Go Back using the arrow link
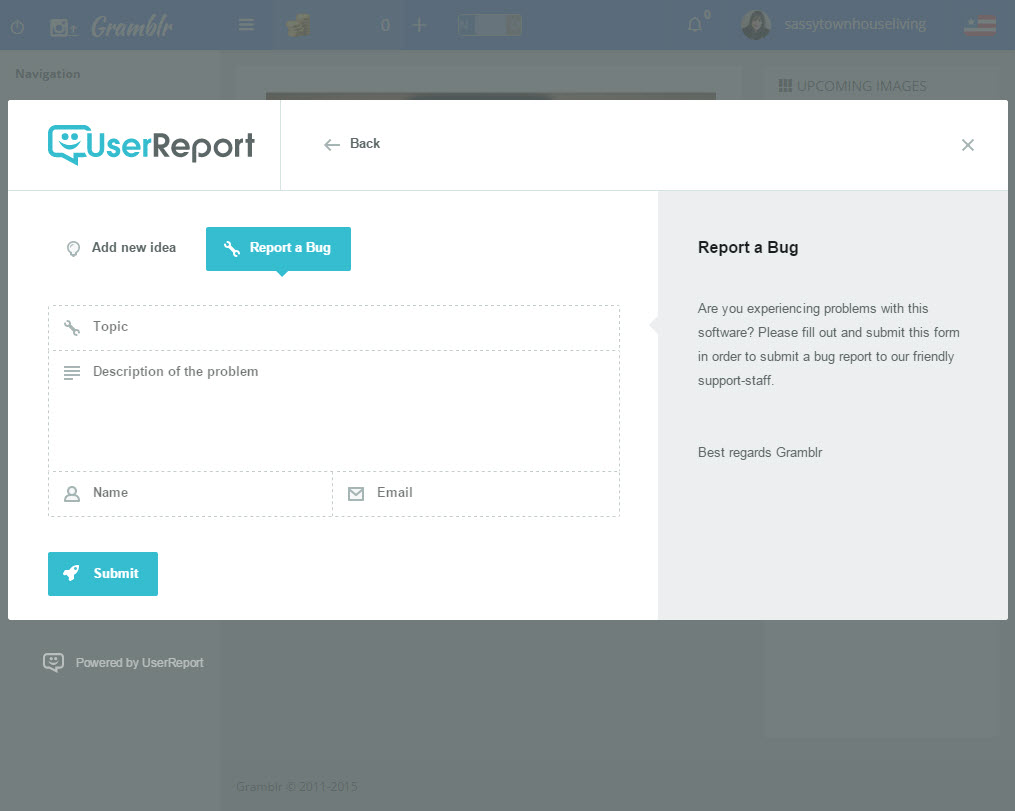This screenshot has width=1015, height=811. click(x=352, y=144)
